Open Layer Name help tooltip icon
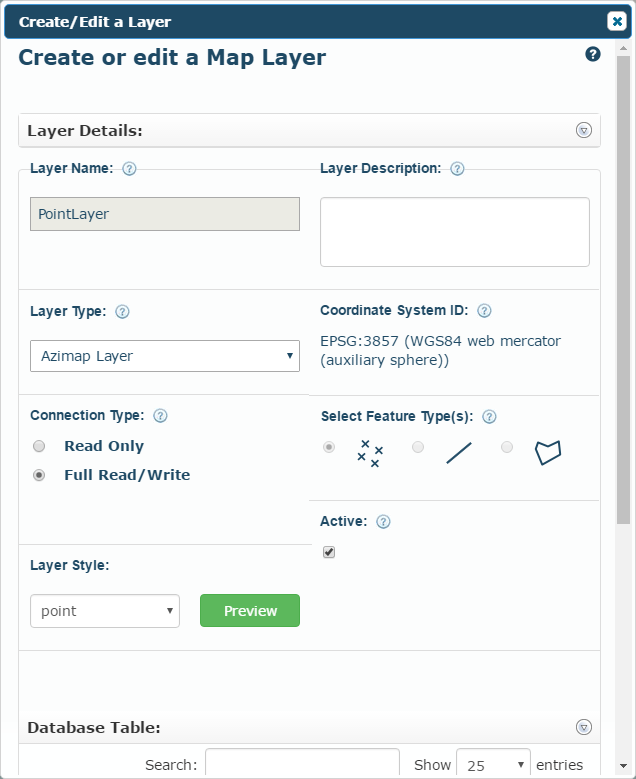The height and width of the screenshot is (779, 636). [129, 169]
